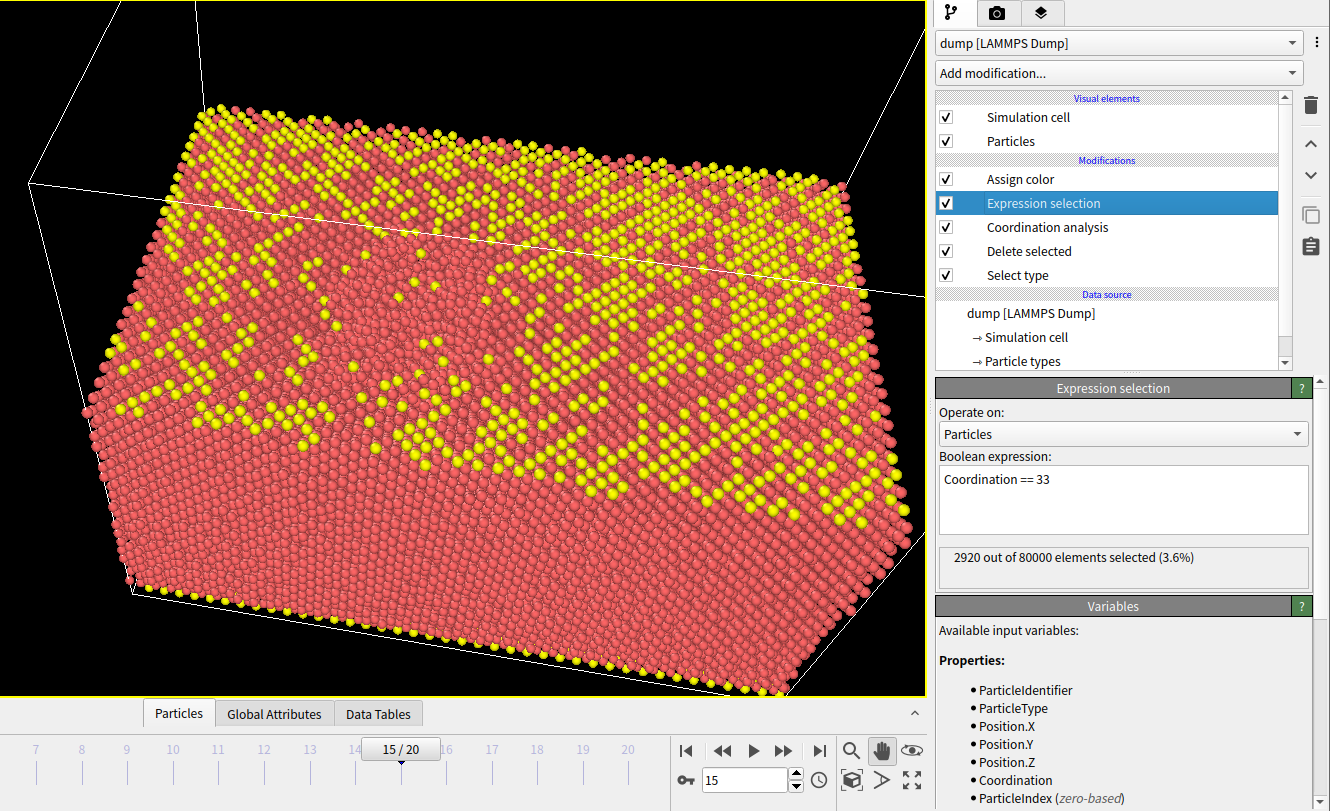Screen dimensions: 1330x811
Task: Play the animation forward
Action: click(753, 751)
